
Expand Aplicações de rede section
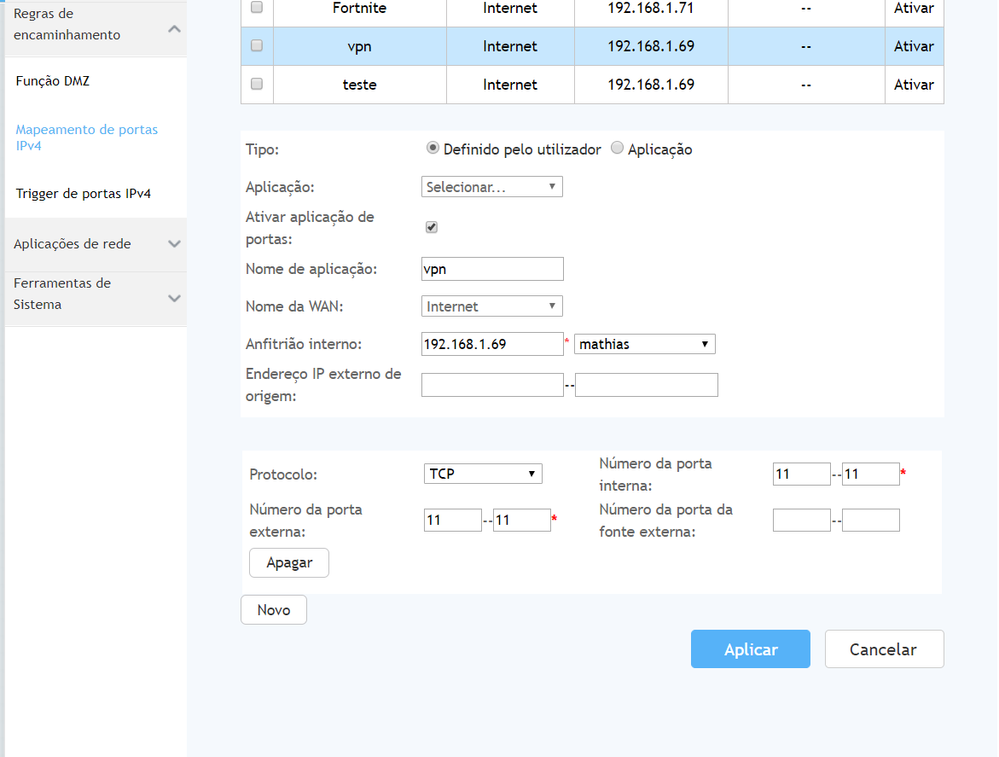point(174,244)
